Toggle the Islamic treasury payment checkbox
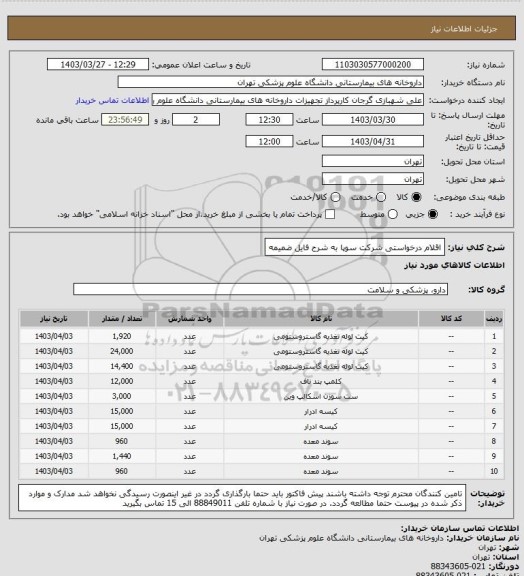524x576 pixels. (x=330, y=214)
